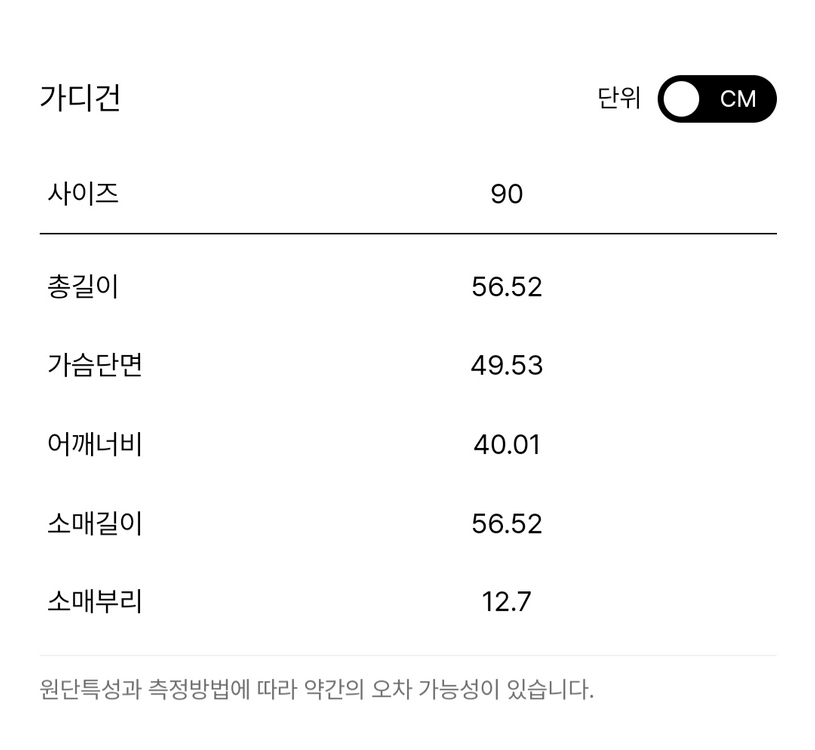Click the 56.52 sleeve length value
This screenshot has width=815, height=750.
coord(507,523)
